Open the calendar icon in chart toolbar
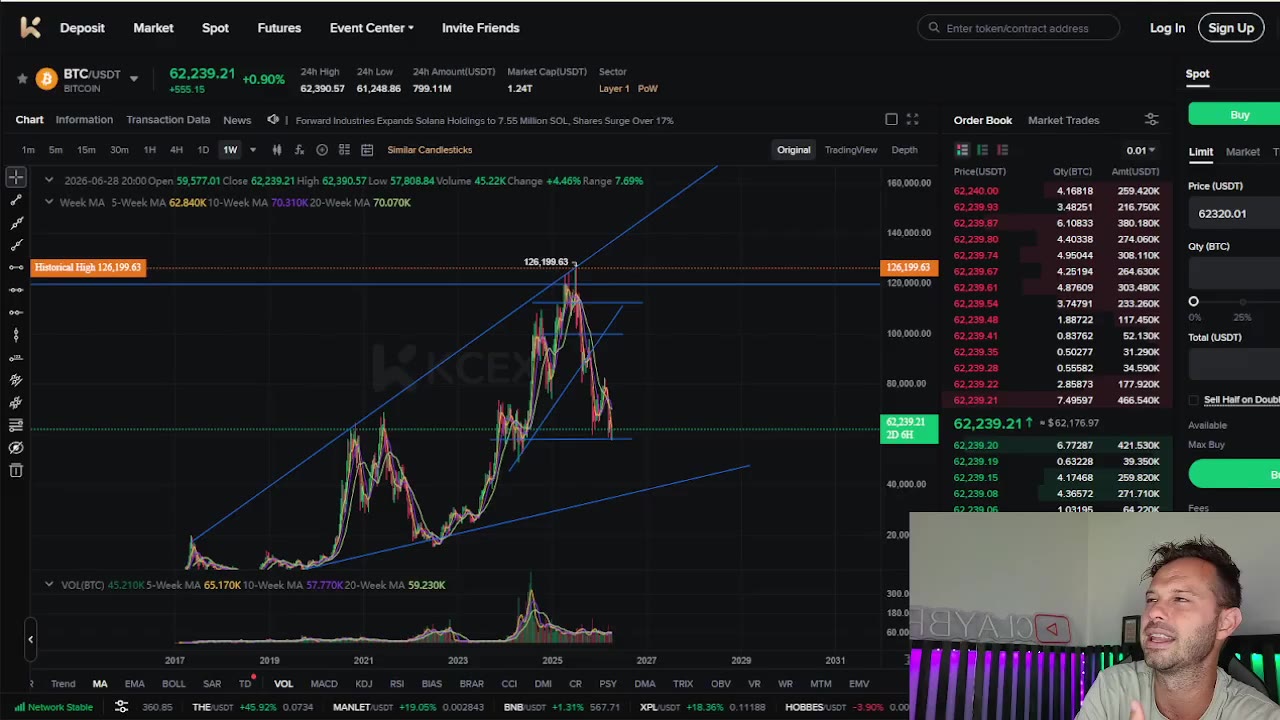 pyautogui.click(x=367, y=150)
